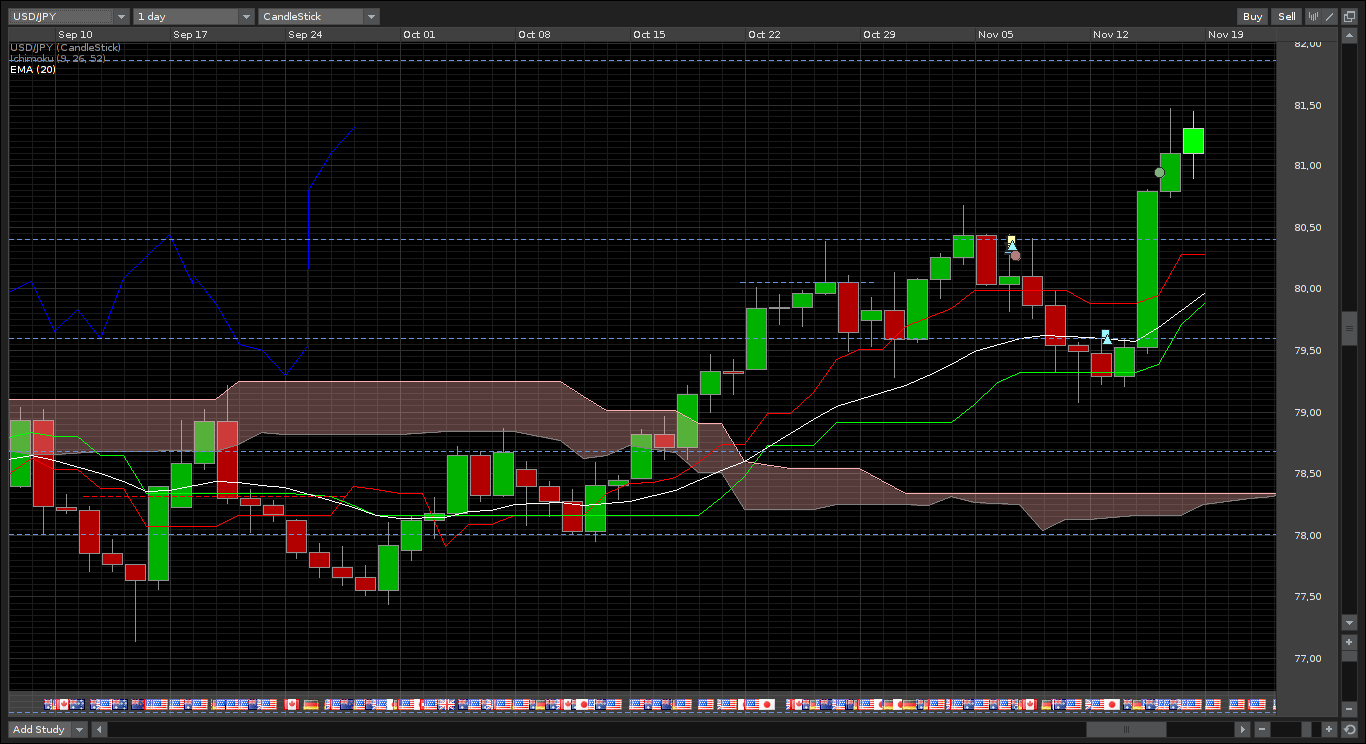Click the Ichimoku (9, 26, 52) study label

coord(58,59)
